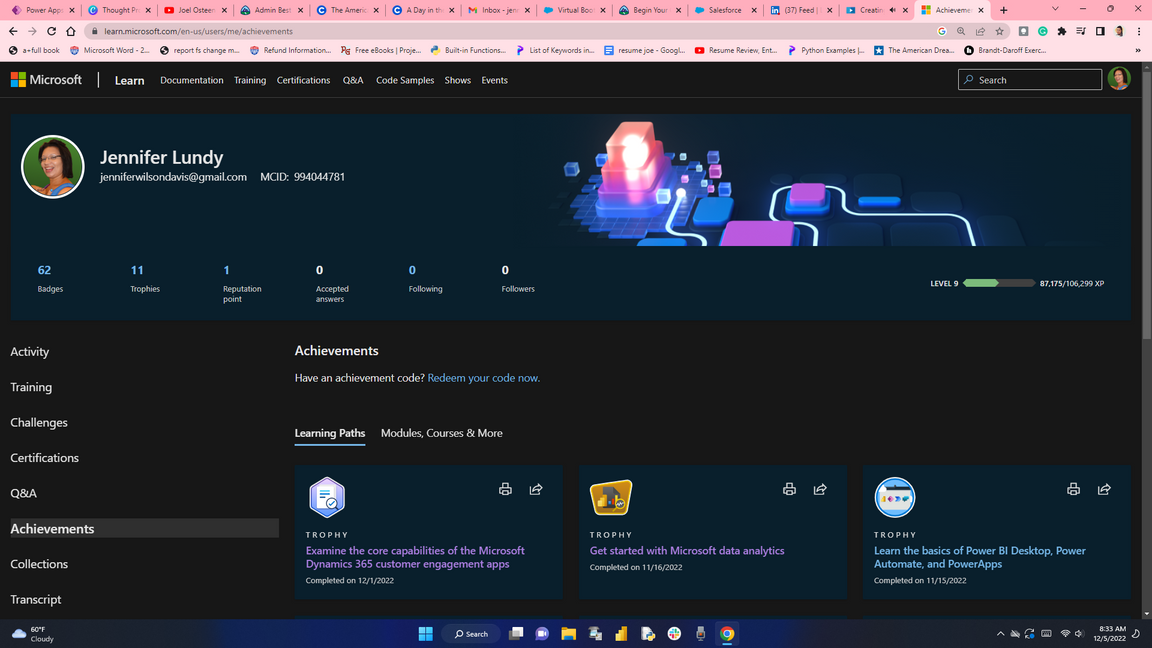This screenshot has height=648, width=1152.
Task: Open a new browser tab
Action: coord(1004,10)
